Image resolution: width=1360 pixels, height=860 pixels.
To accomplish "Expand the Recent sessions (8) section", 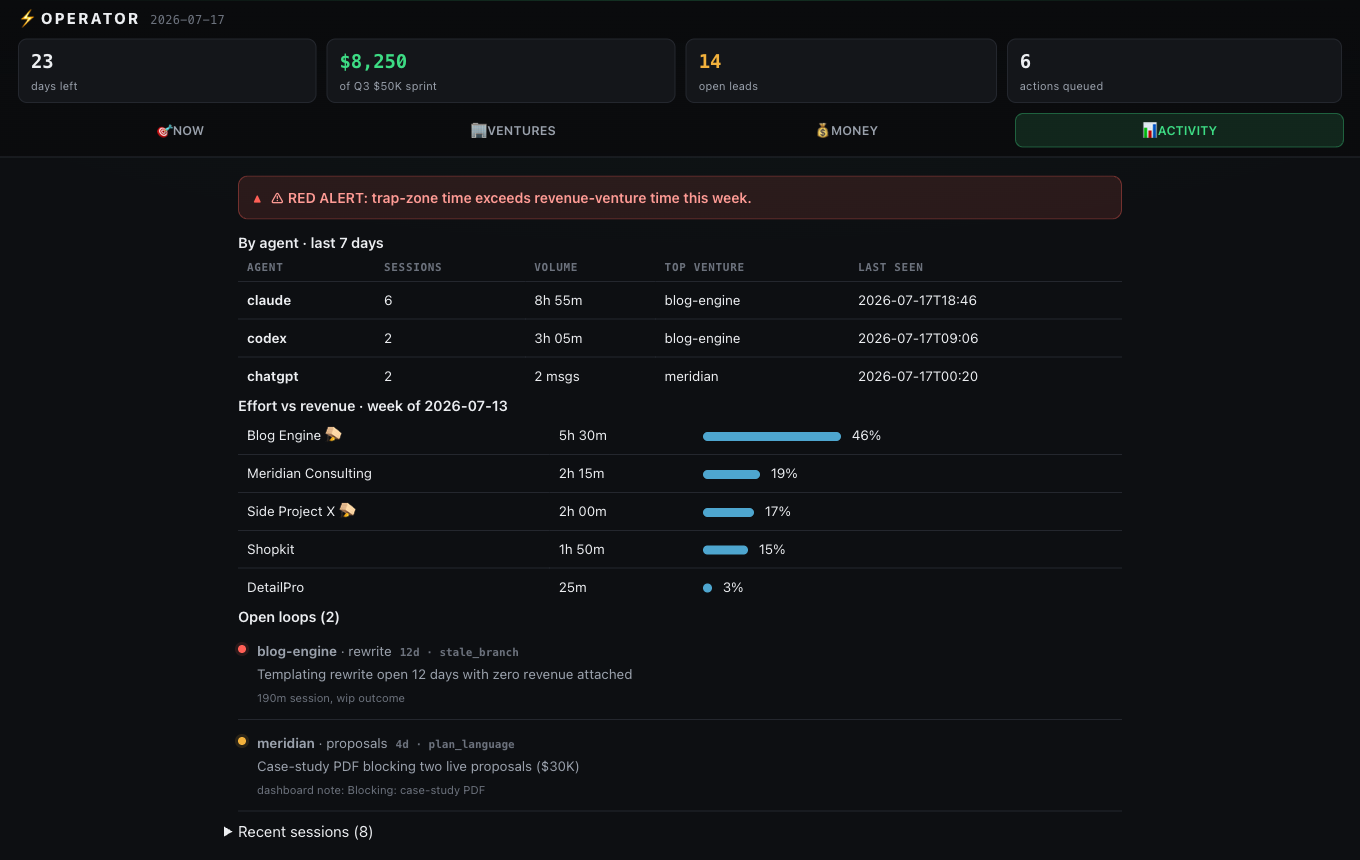I will (299, 832).
